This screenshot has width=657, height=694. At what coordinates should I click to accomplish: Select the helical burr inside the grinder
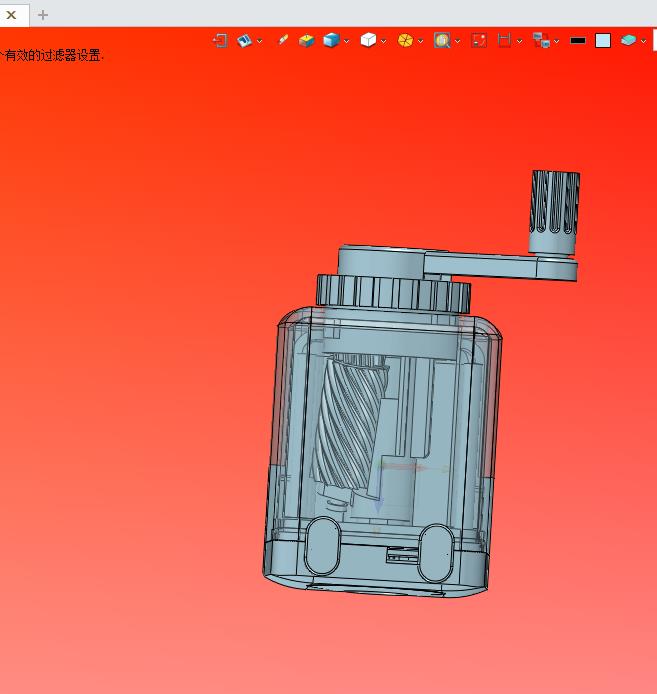(x=350, y=423)
